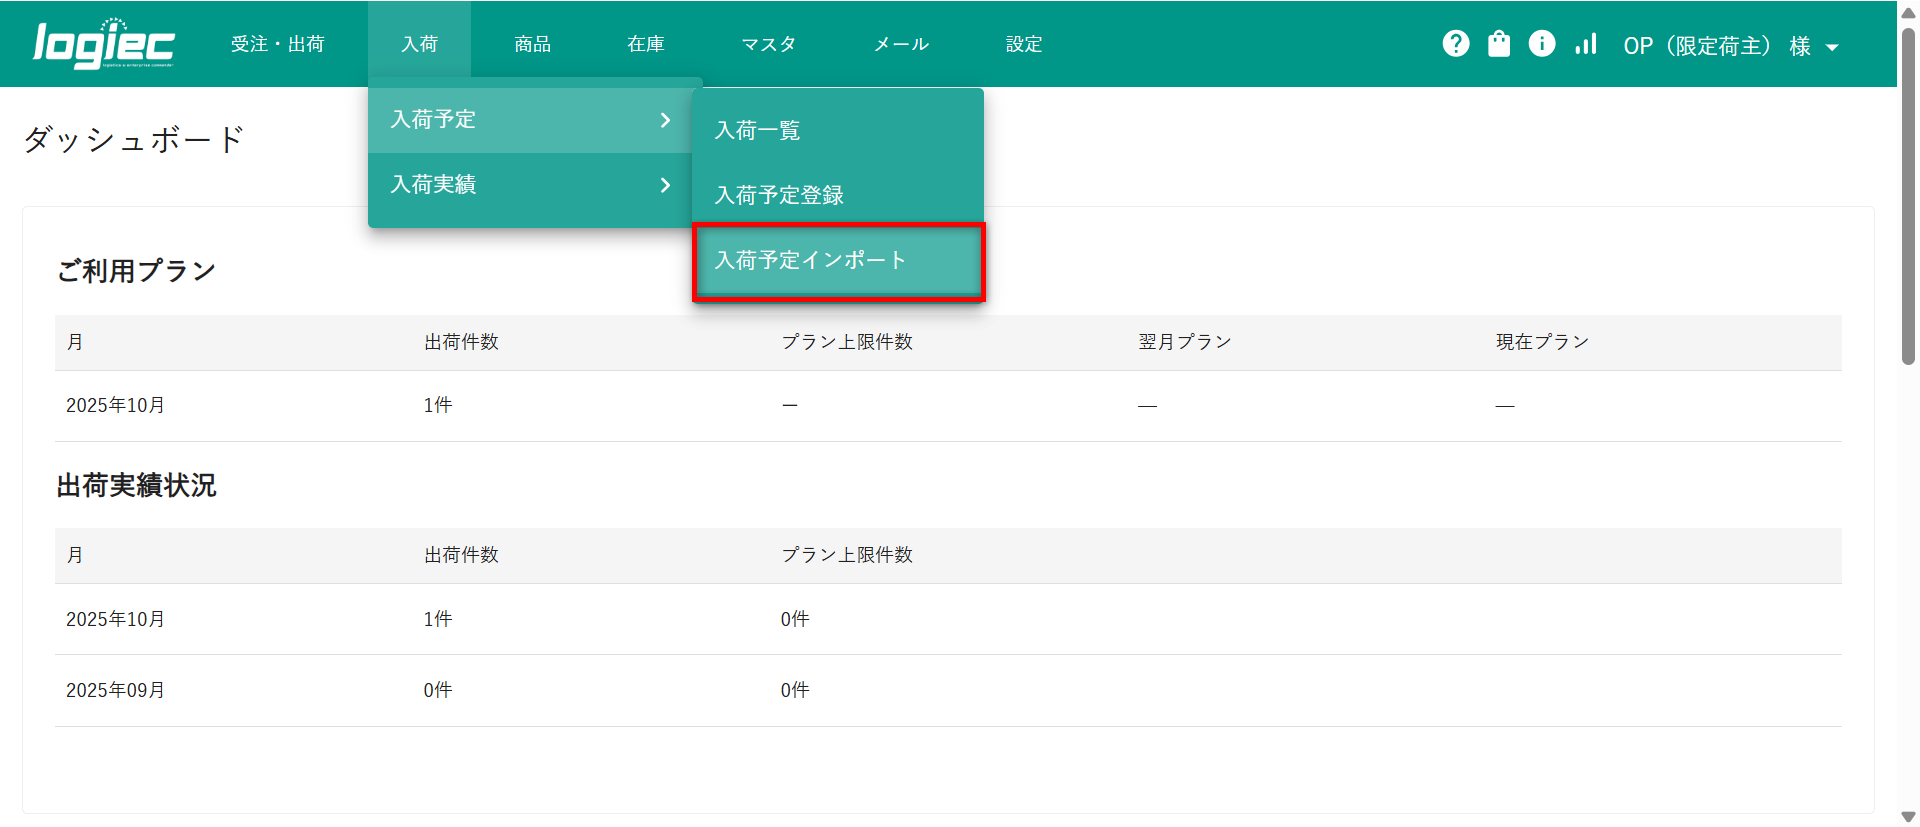Viewport: 1920px width, 827px height.
Task: Open the マスタ navigation menu
Action: tap(768, 44)
